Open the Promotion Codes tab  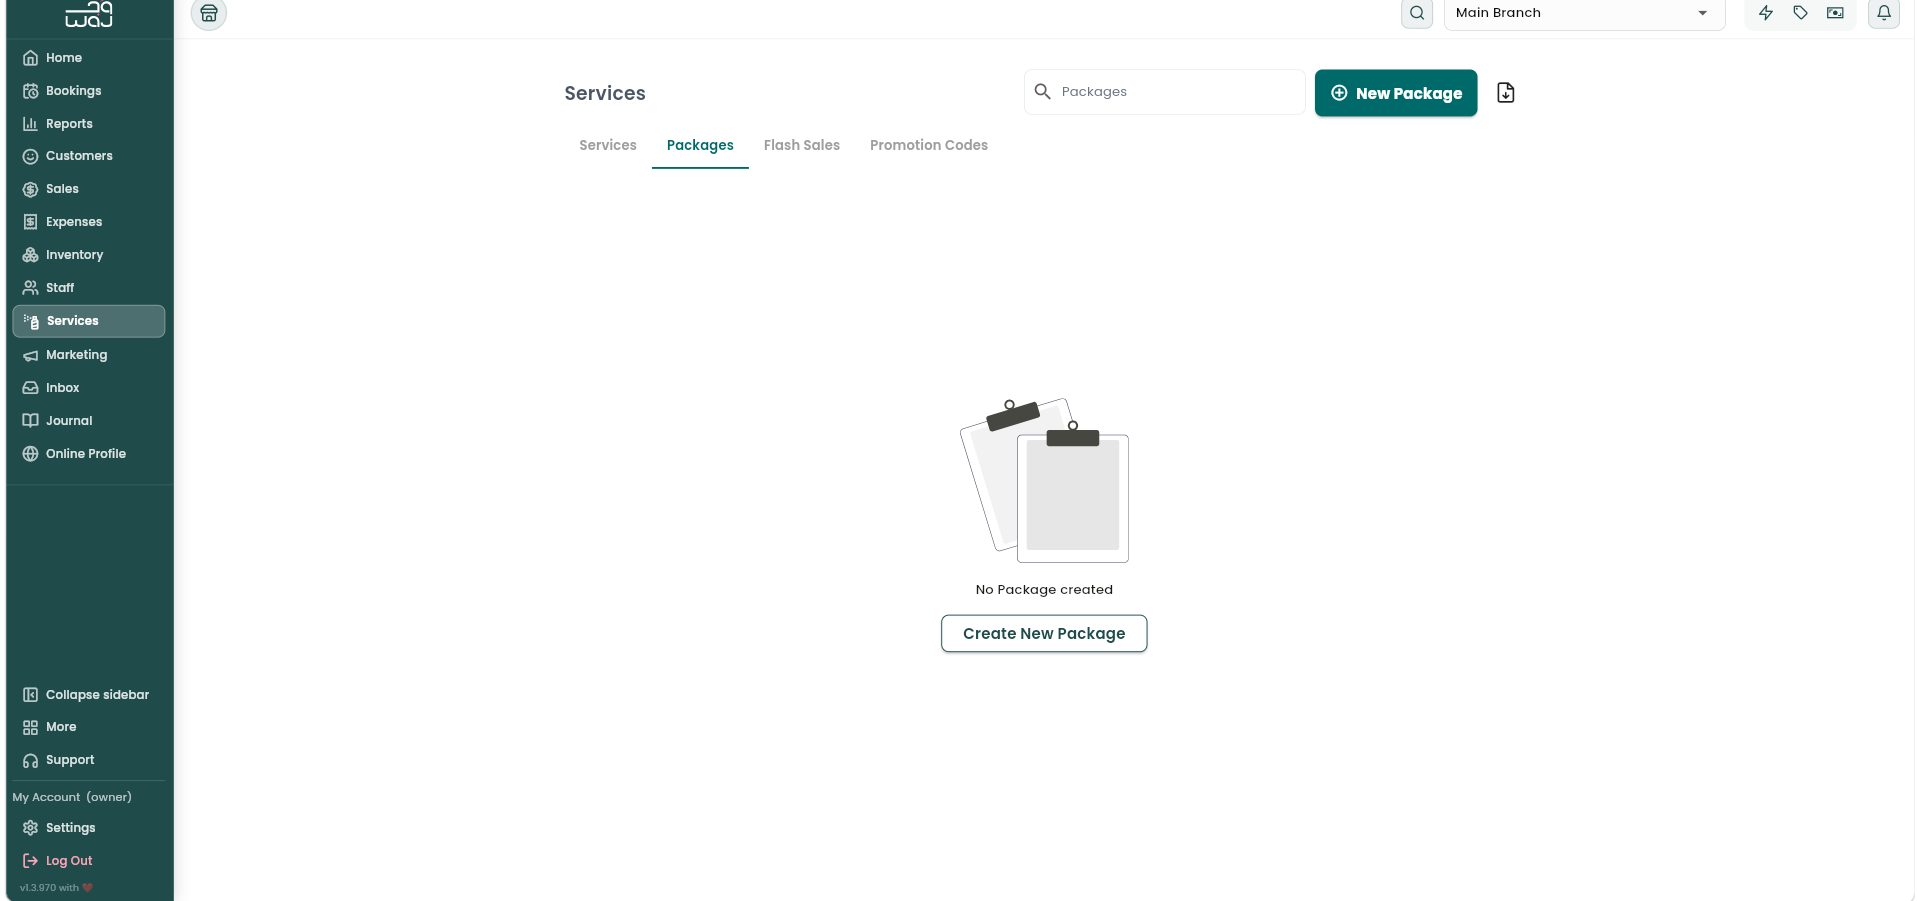point(929,145)
